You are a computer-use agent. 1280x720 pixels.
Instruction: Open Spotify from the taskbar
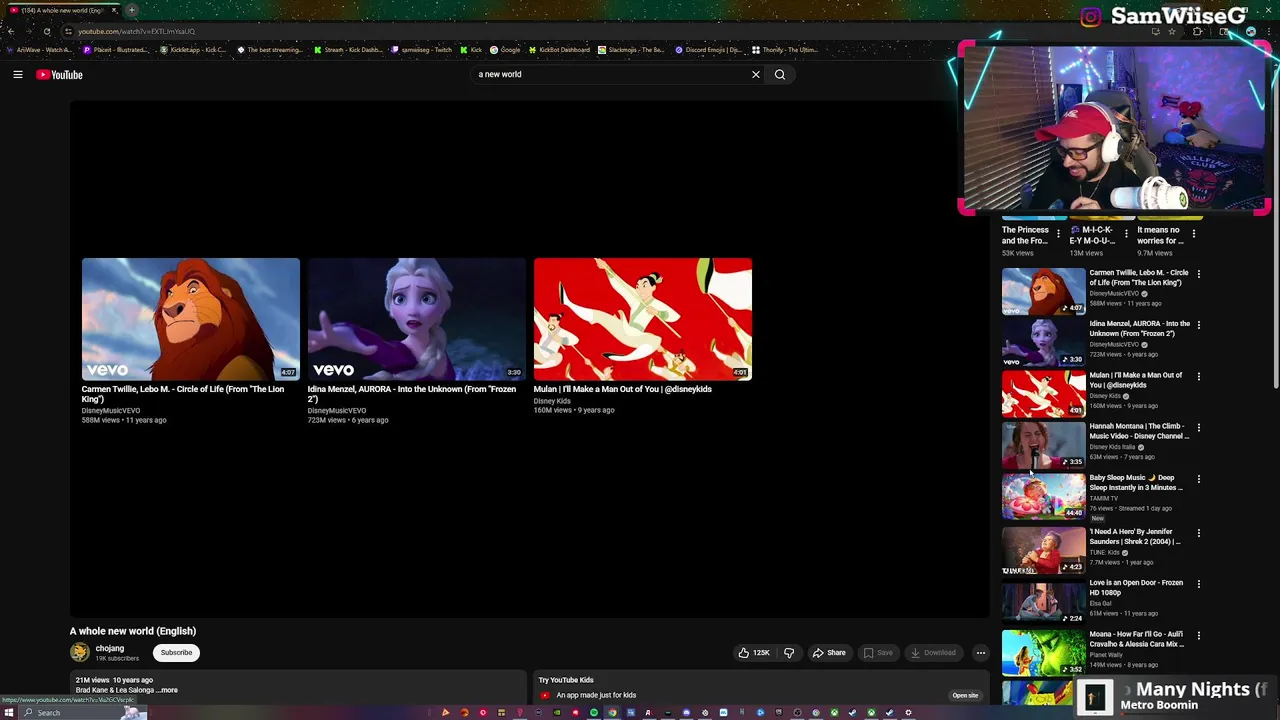pyautogui.click(x=593, y=713)
